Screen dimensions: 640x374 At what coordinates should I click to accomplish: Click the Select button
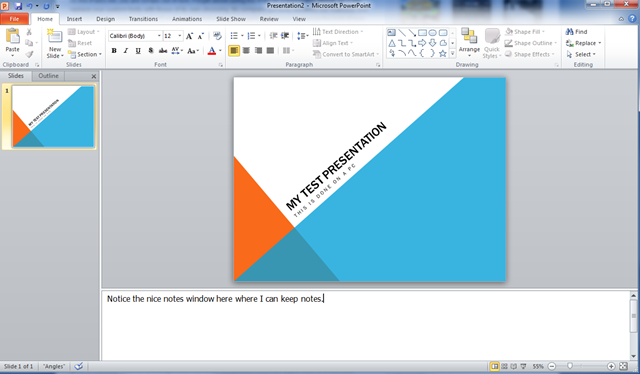pyautogui.click(x=581, y=54)
